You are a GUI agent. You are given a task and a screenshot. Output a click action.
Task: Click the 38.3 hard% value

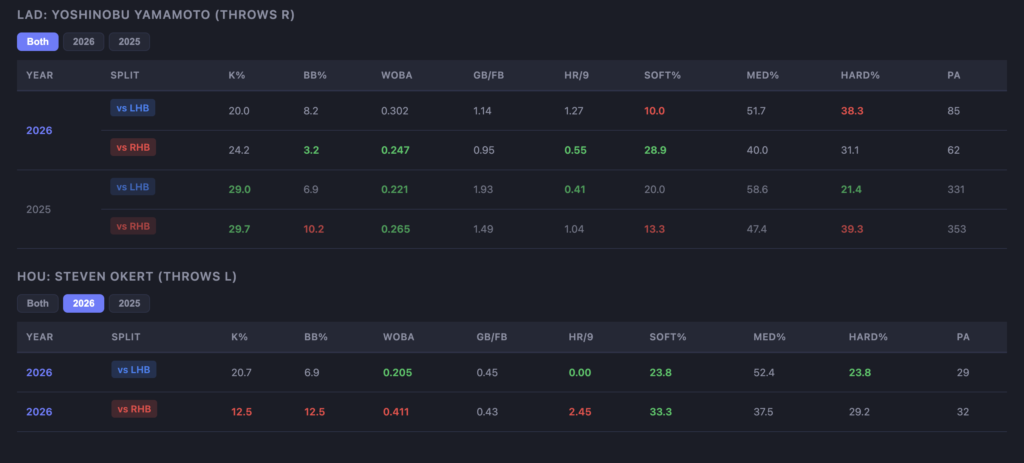(x=852, y=111)
